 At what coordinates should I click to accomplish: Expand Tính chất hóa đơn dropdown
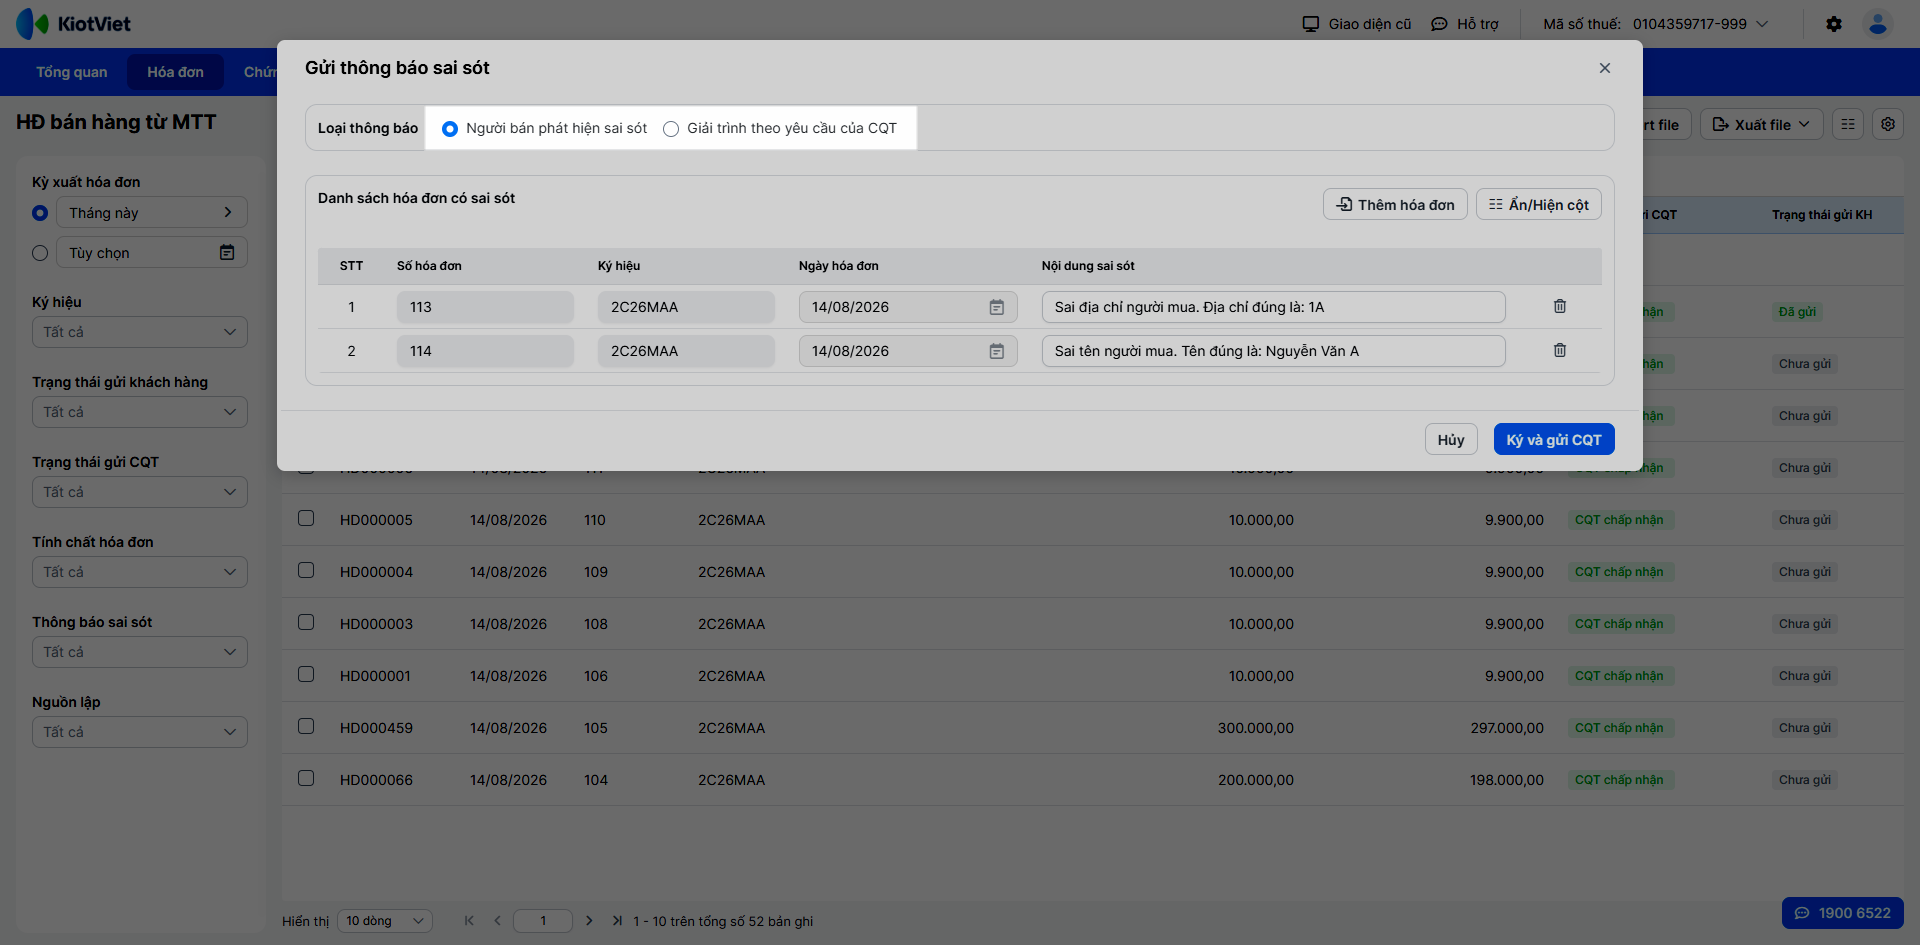140,572
